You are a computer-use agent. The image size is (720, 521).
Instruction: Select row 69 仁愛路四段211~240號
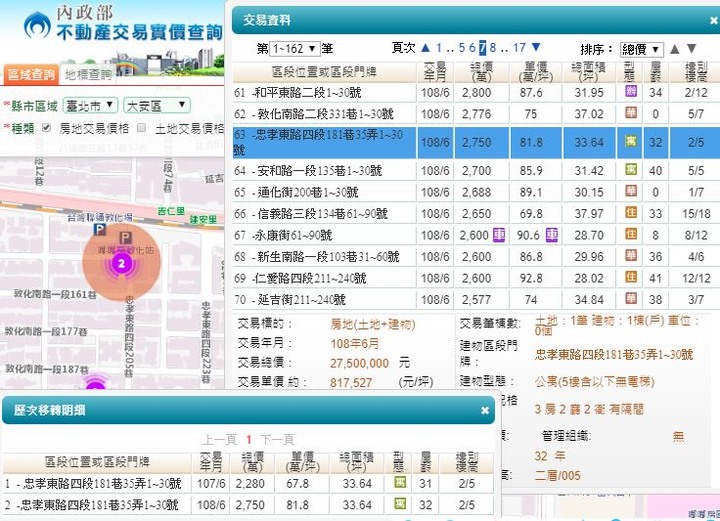476,278
